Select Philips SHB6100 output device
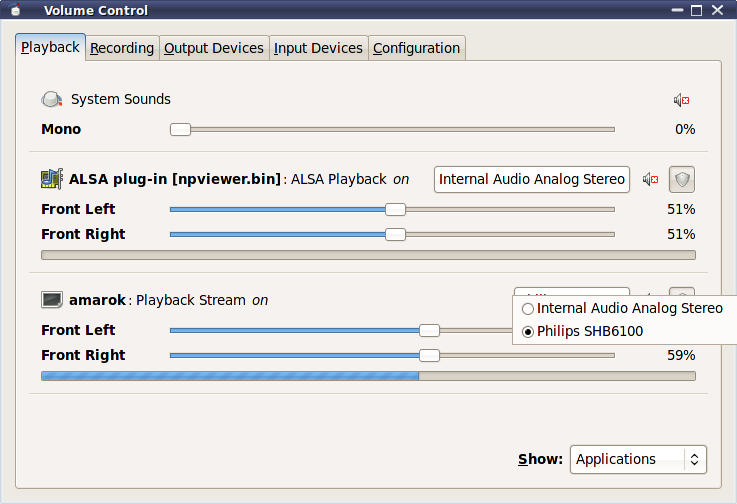 coord(528,332)
